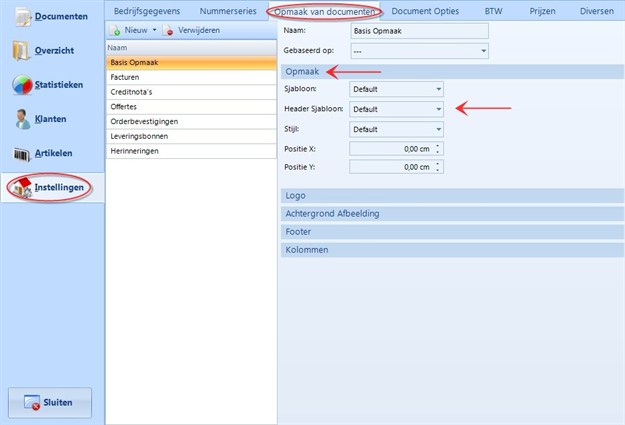Select Facturen in the list

[x=191, y=77]
